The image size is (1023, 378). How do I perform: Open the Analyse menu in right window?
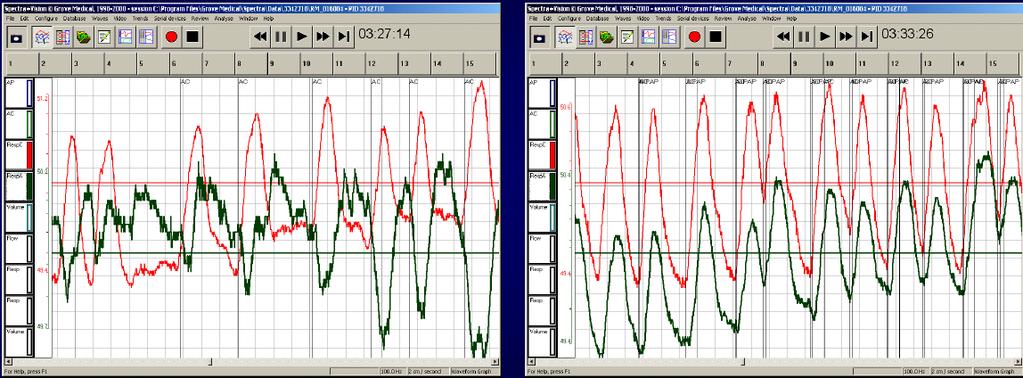click(747, 18)
